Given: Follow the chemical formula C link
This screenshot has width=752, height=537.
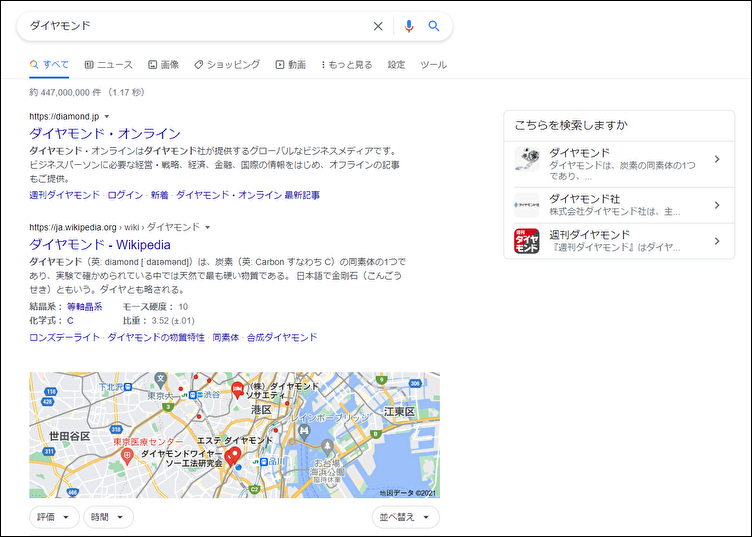Looking at the screenshot, I should pyautogui.click(x=70, y=321).
